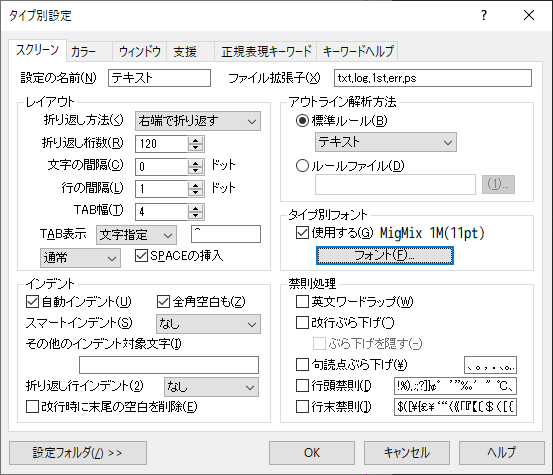The width and height of the screenshot is (553, 475).
Task: Click the rule file path field
Action: click(x=395, y=184)
